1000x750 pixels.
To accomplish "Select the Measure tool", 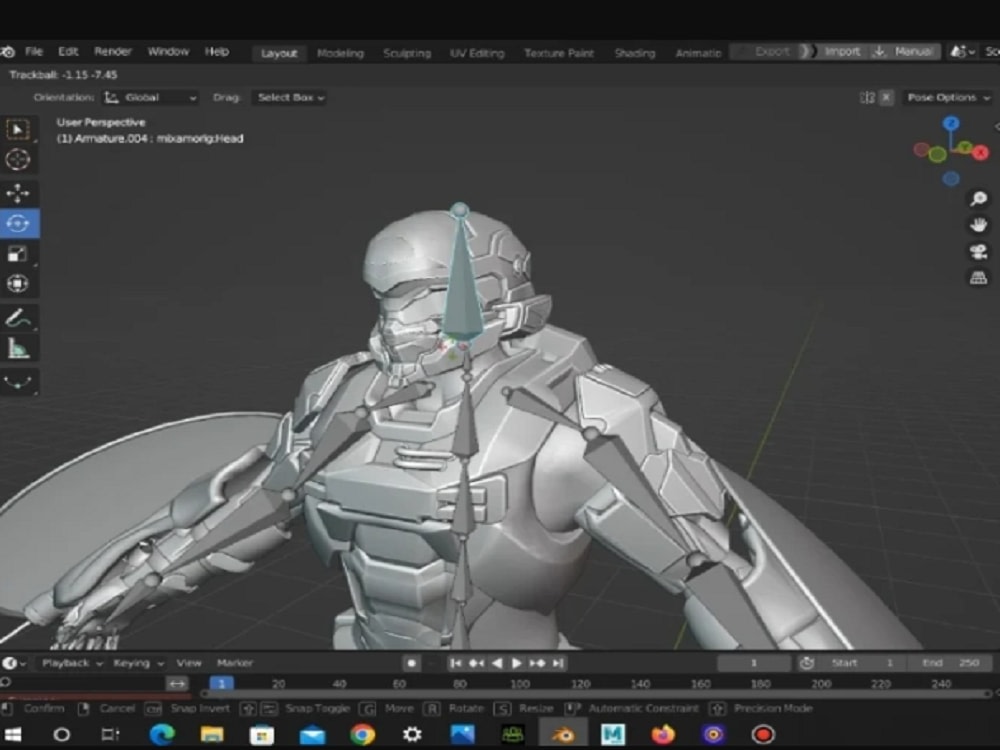I will point(16,349).
